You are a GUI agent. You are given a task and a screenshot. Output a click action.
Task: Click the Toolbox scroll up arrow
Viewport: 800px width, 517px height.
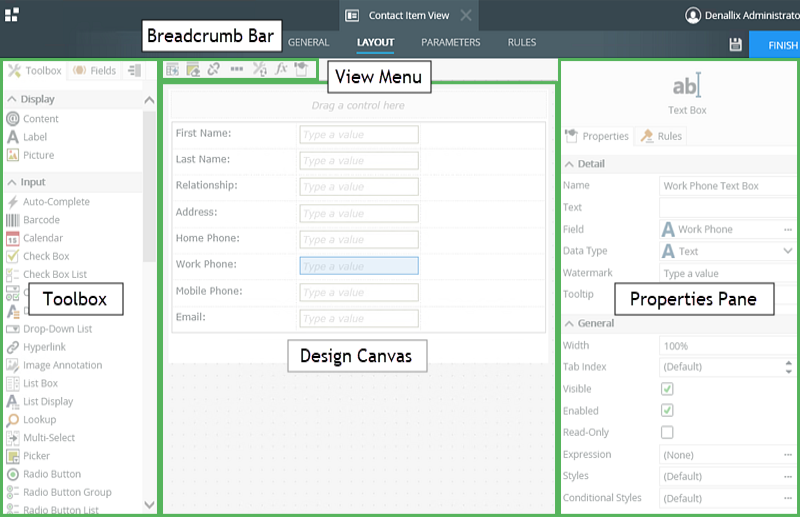pos(149,100)
